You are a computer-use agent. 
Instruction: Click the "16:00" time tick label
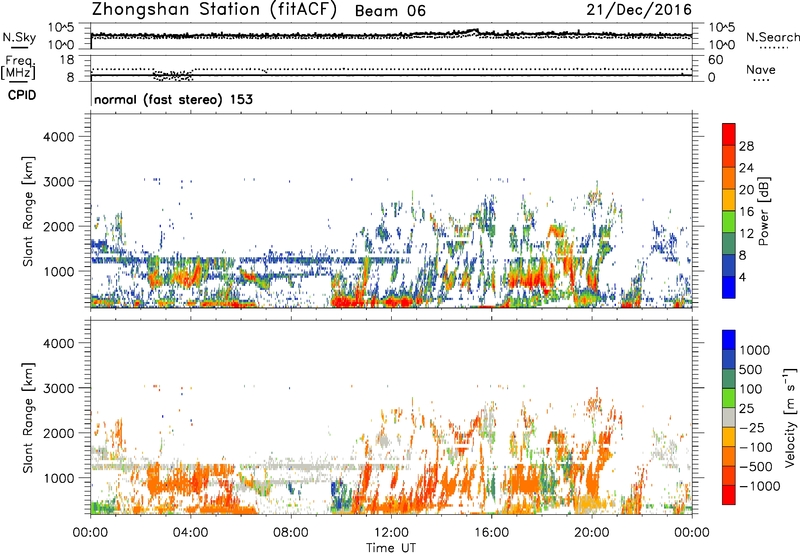tap(491, 533)
